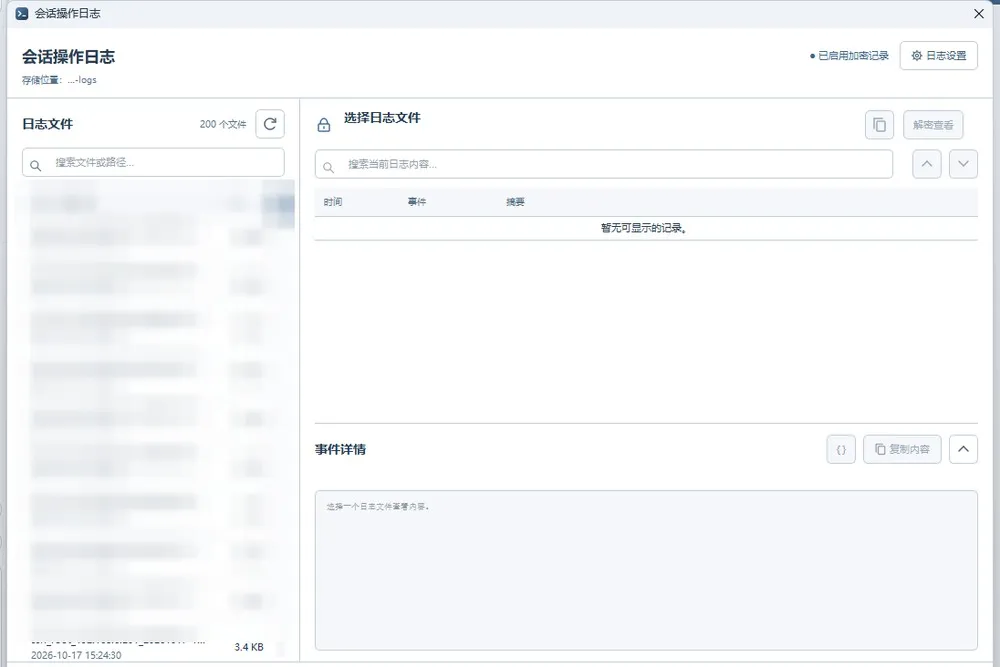Jump to previous search match
This screenshot has width=1000, height=667.
coord(927,165)
